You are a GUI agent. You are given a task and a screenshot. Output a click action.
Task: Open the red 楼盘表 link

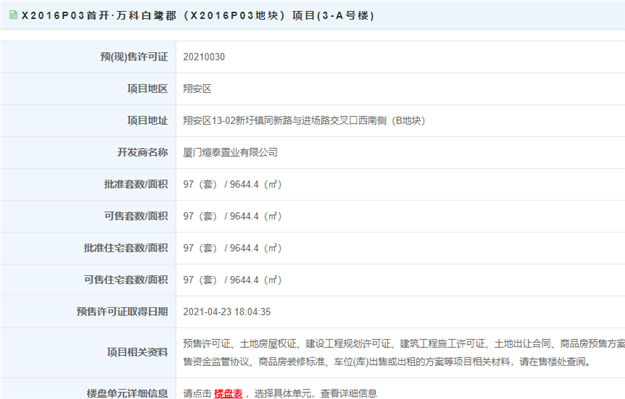228,394
